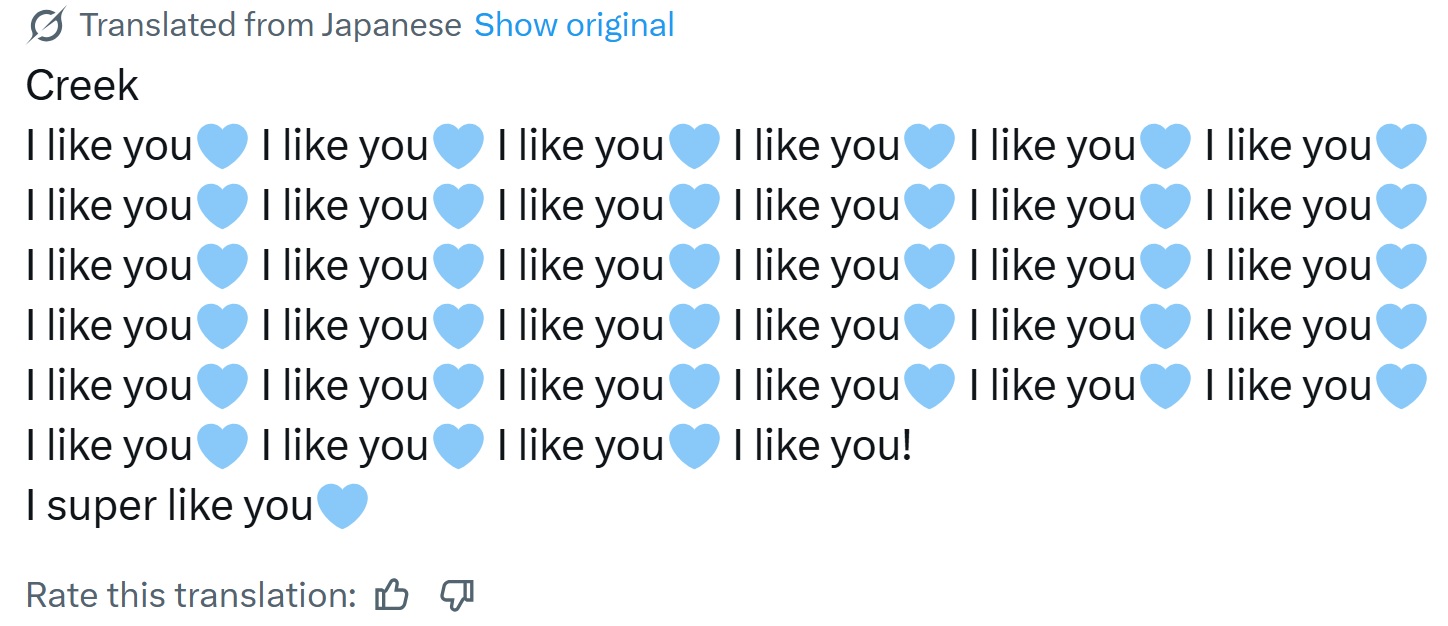Viewport: 1448px width, 626px height.
Task: Rate the translation with thumbs up
Action: (x=392, y=595)
